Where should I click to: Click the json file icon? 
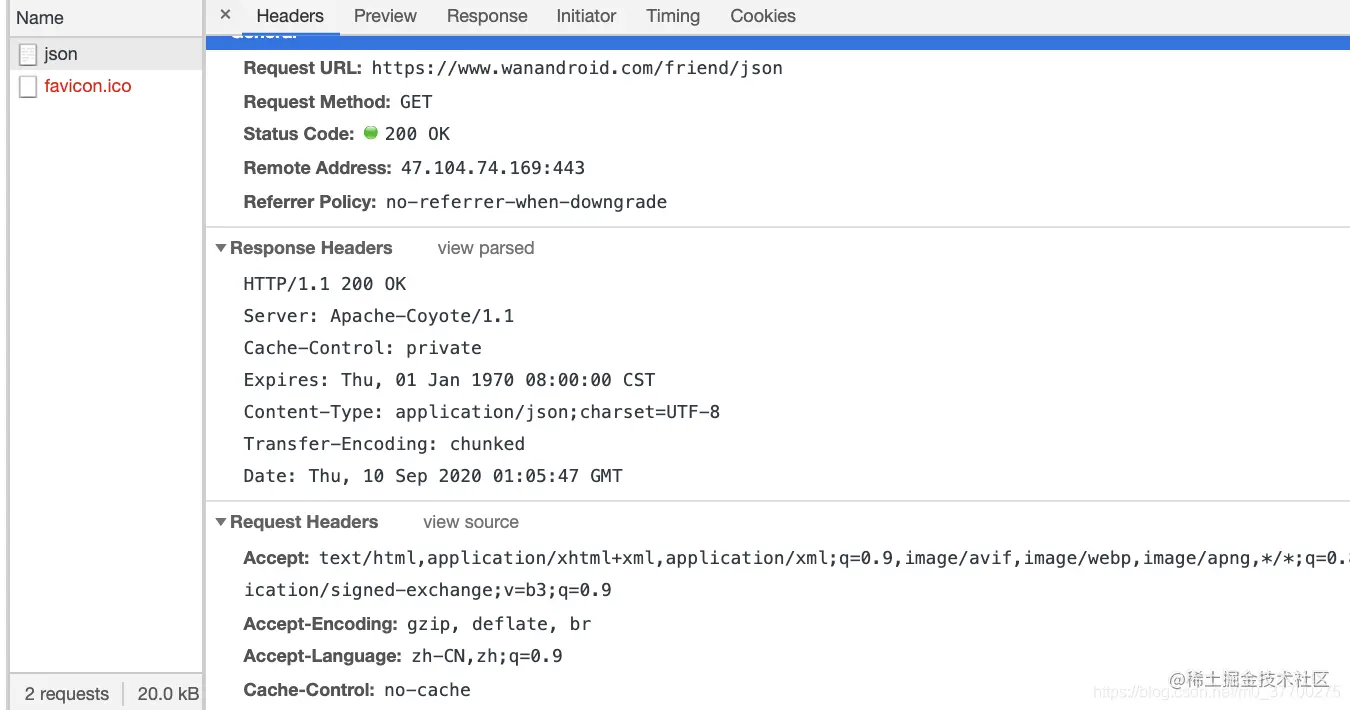[x=28, y=54]
